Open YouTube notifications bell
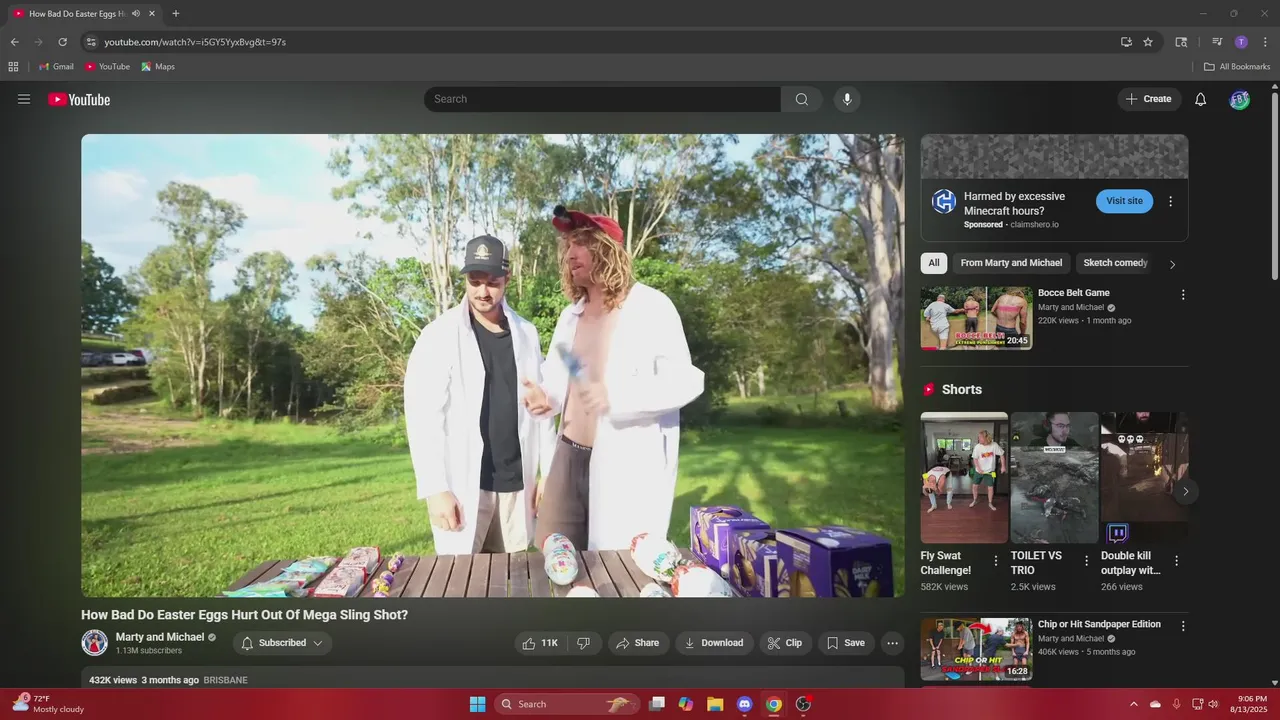 tap(1201, 99)
